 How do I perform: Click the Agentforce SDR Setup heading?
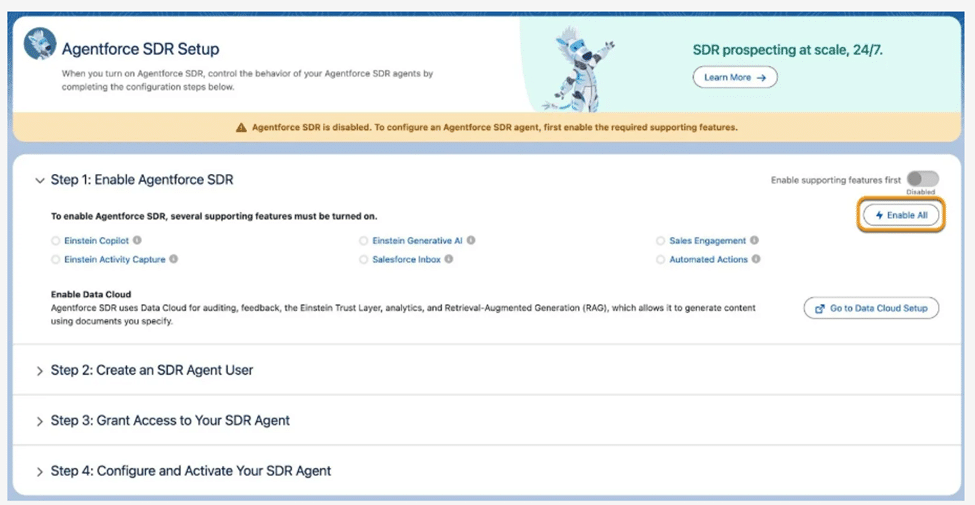pyautogui.click(x=141, y=49)
